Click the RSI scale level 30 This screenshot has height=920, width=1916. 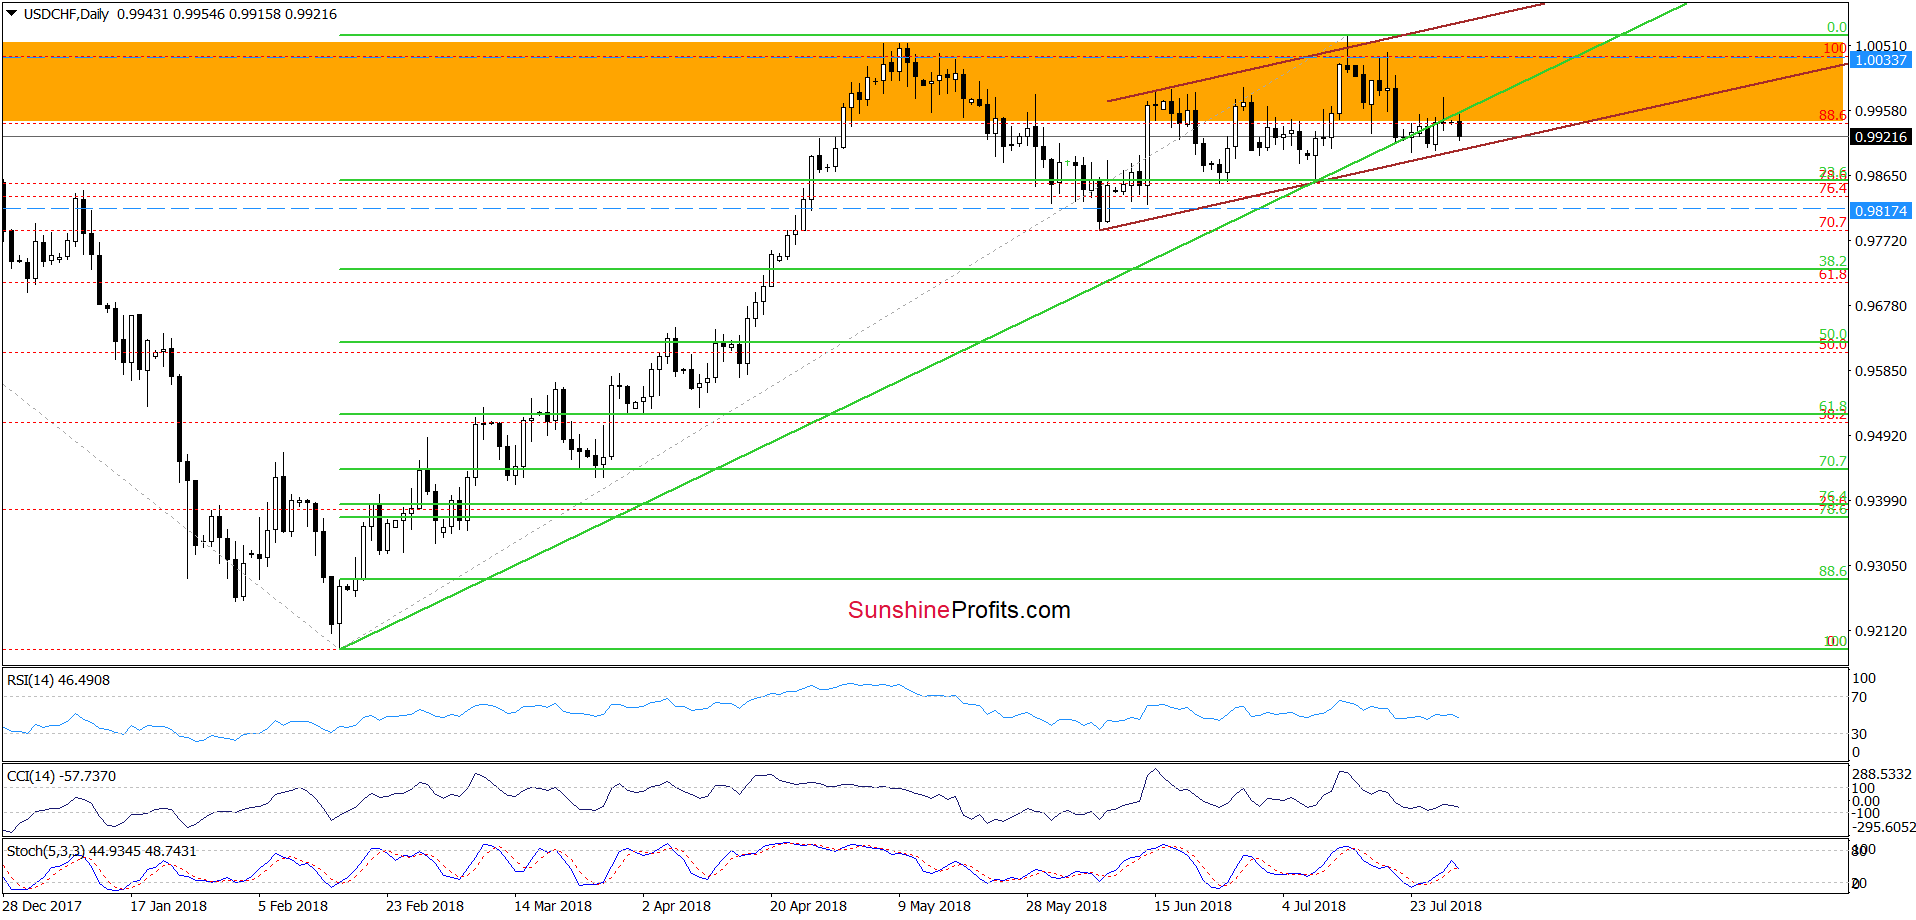pos(1860,734)
